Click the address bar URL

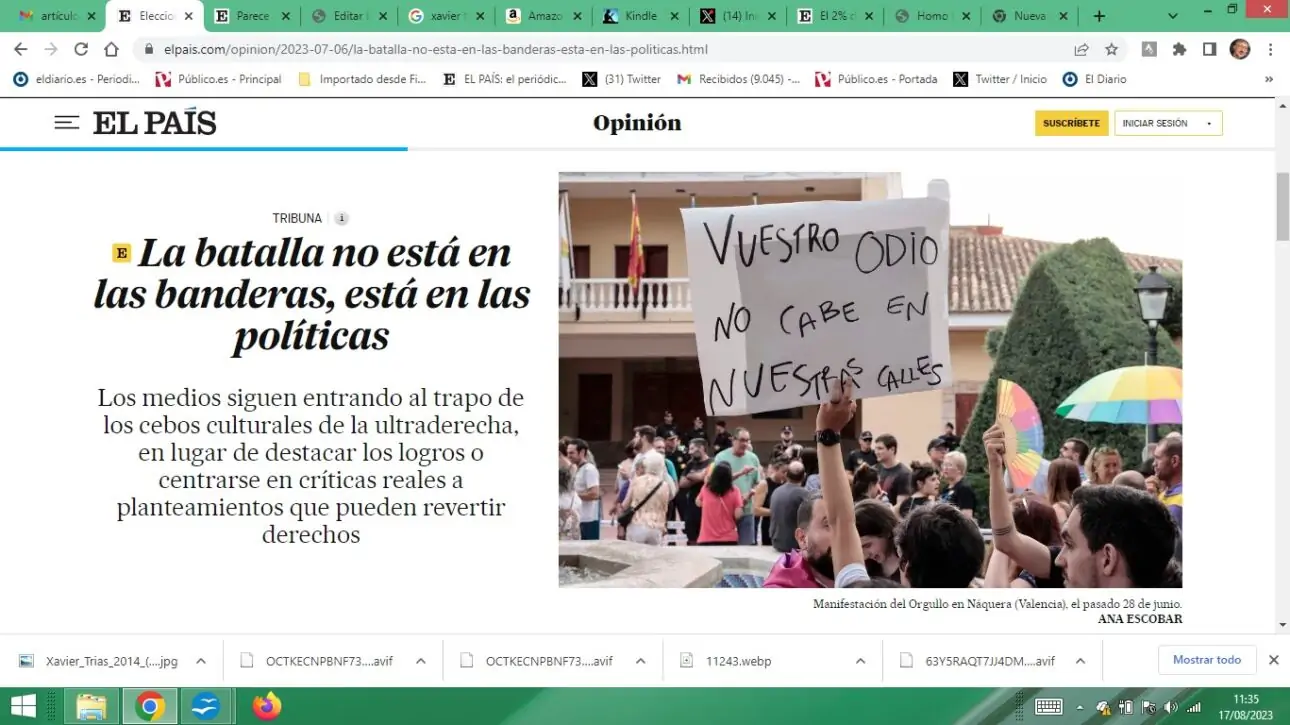[x=436, y=49]
